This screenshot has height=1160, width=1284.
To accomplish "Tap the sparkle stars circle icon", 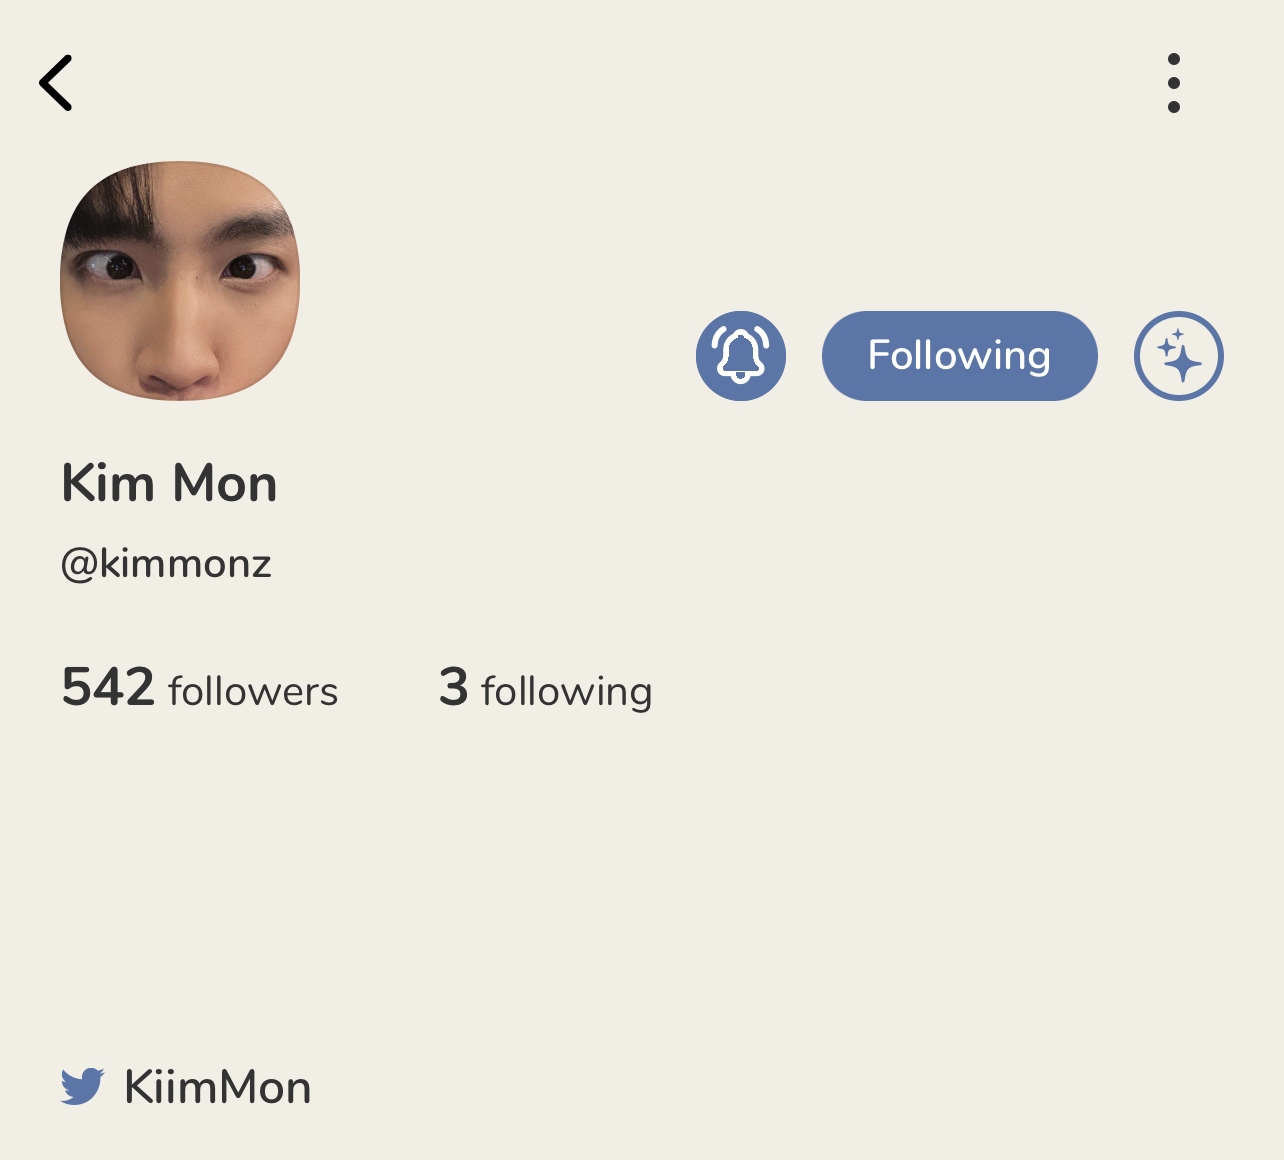I will 1178,356.
